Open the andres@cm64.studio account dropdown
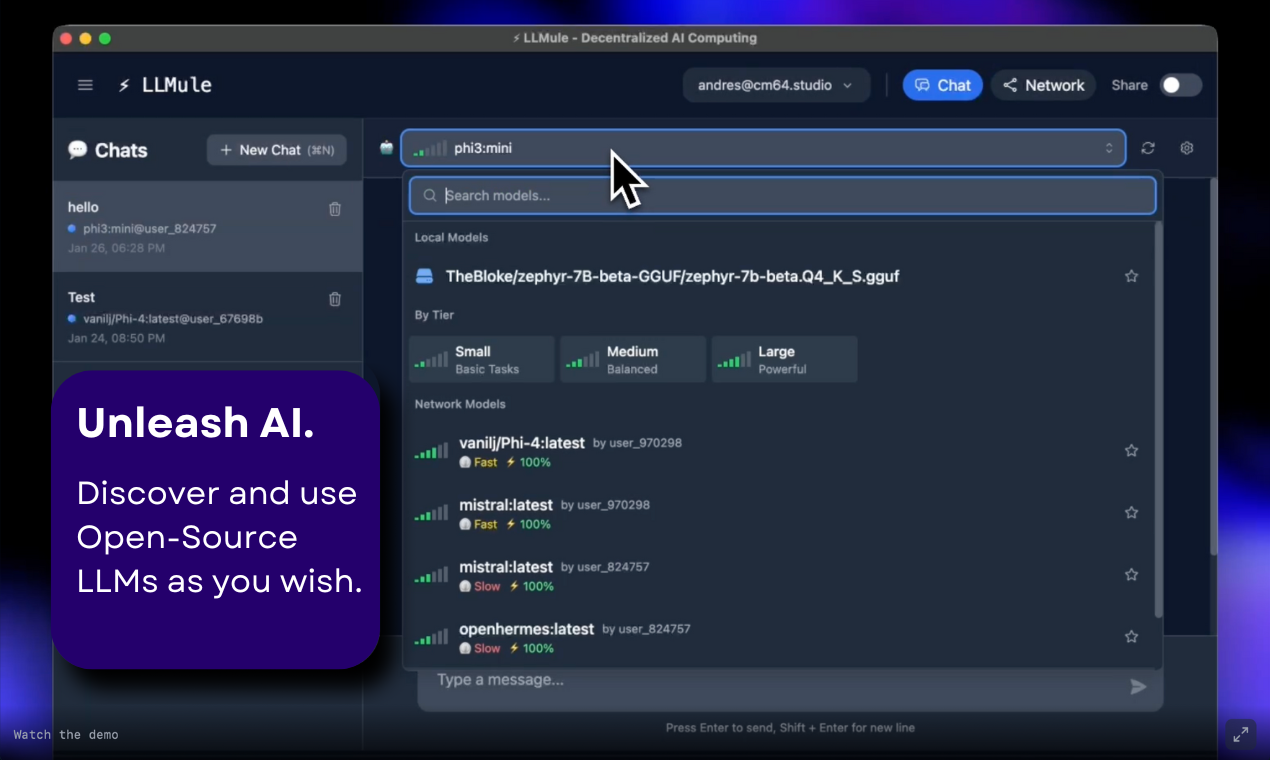The height and width of the screenshot is (760, 1270). click(x=776, y=85)
